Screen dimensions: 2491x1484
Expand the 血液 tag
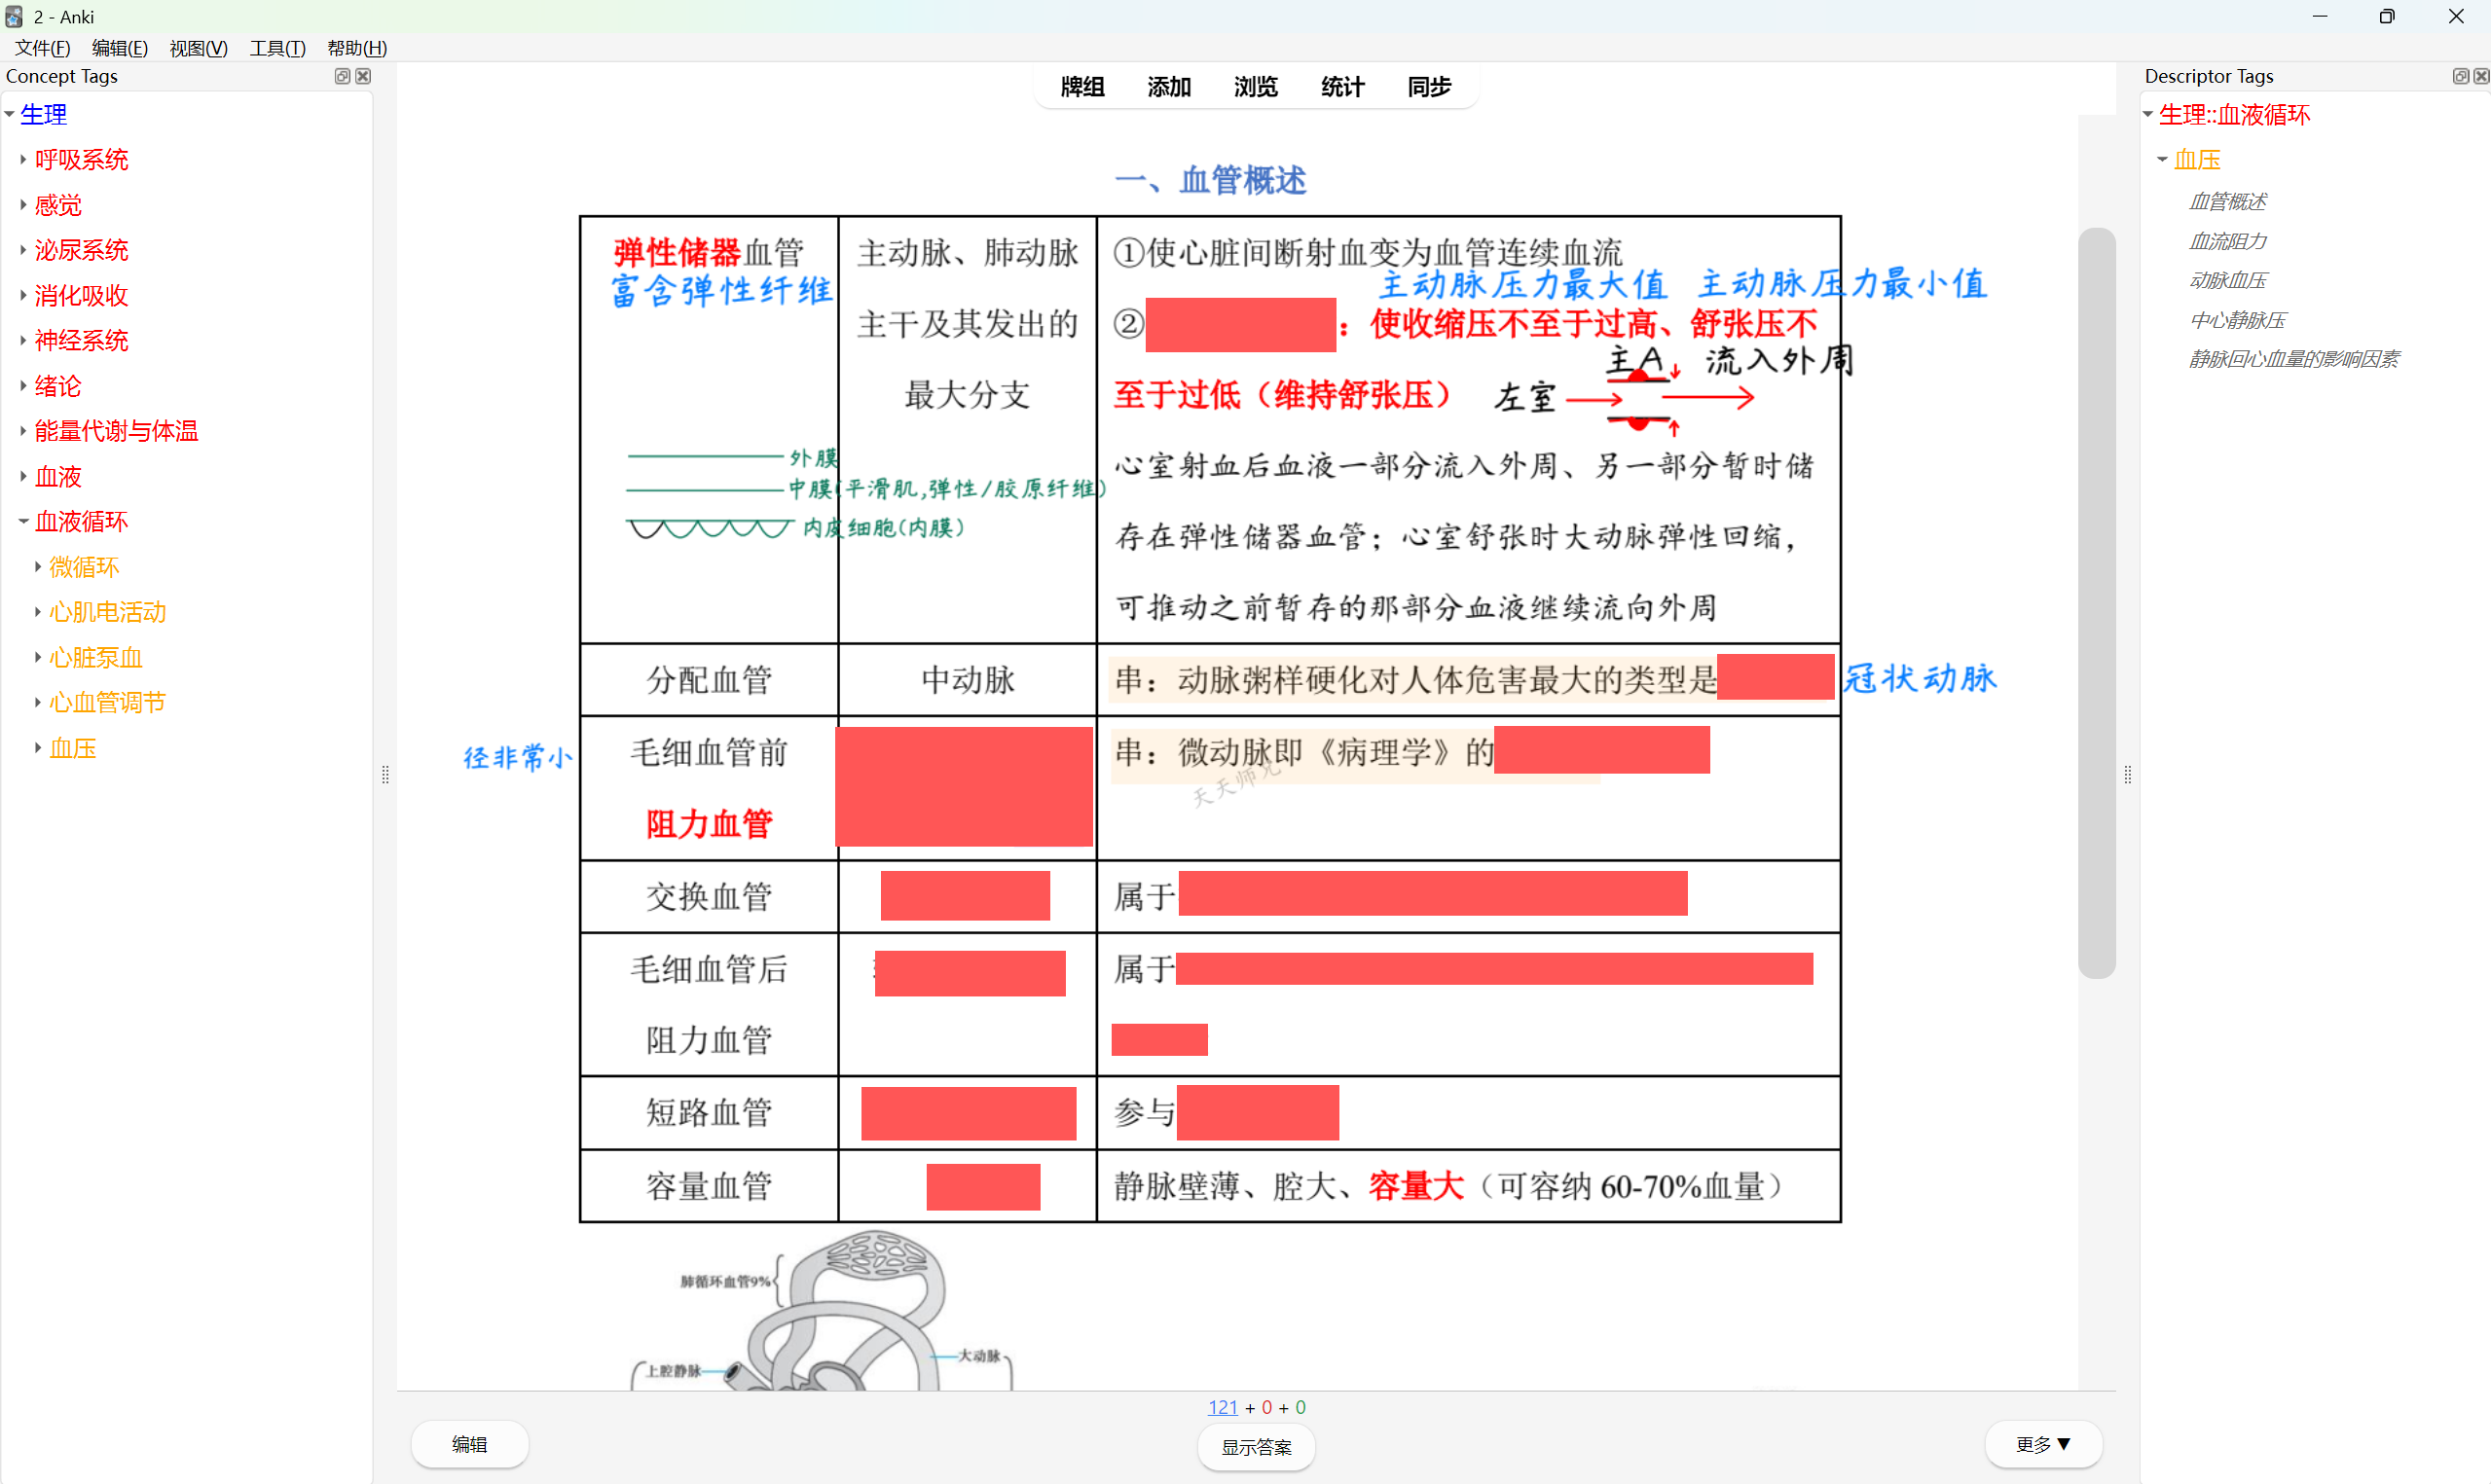point(23,476)
